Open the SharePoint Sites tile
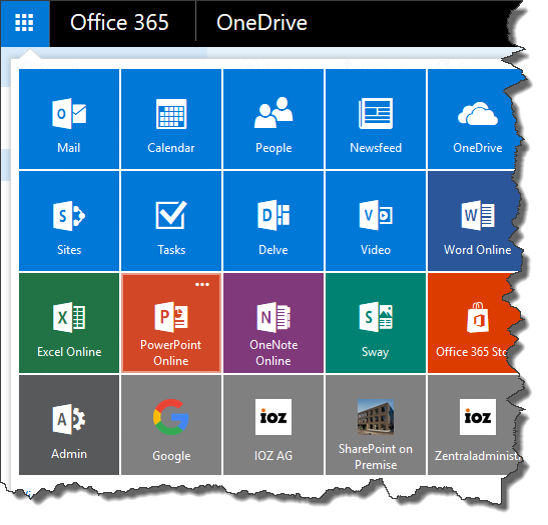Image resolution: width=548 pixels, height=525 pixels. coord(69,221)
